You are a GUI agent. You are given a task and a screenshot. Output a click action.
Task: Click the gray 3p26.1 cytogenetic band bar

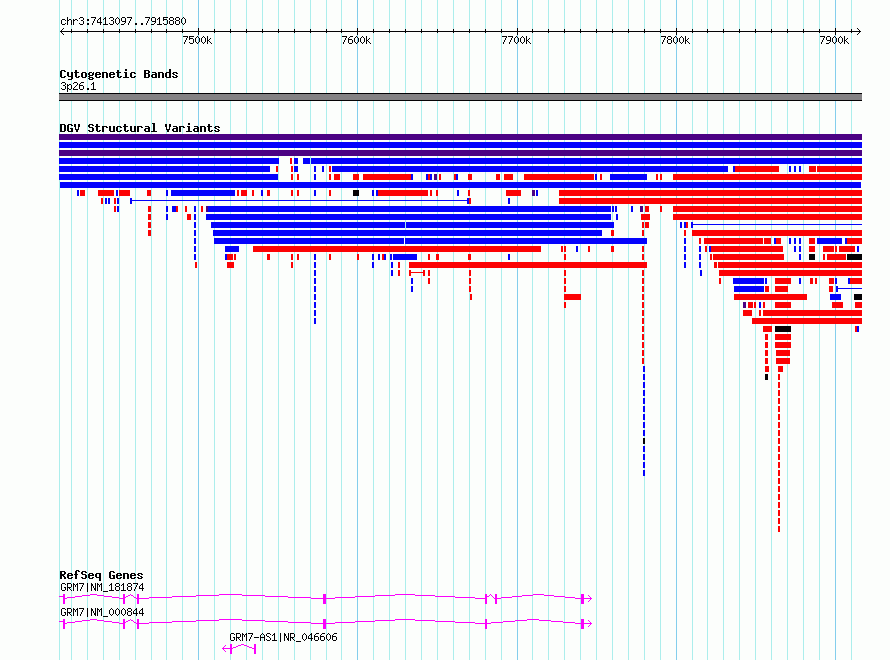460,97
